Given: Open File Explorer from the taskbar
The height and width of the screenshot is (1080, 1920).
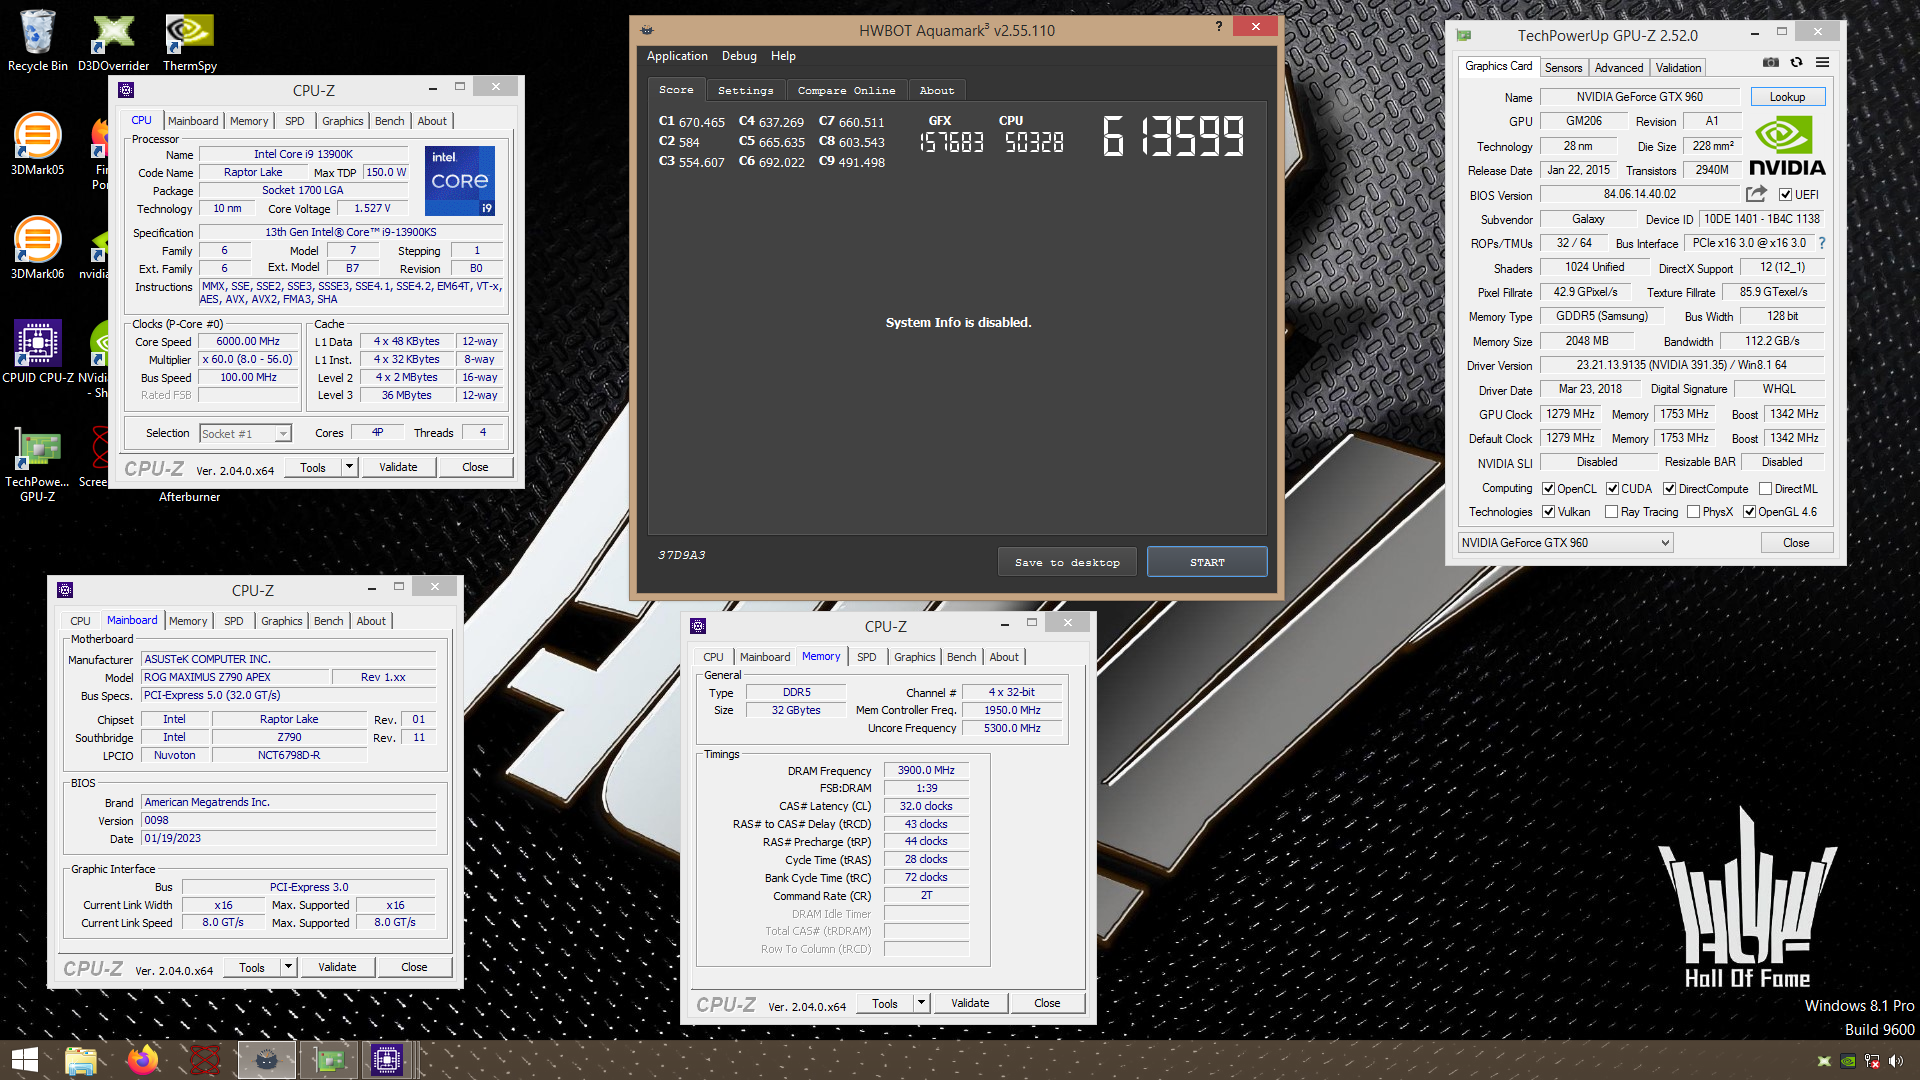Looking at the screenshot, I should (x=80, y=1060).
